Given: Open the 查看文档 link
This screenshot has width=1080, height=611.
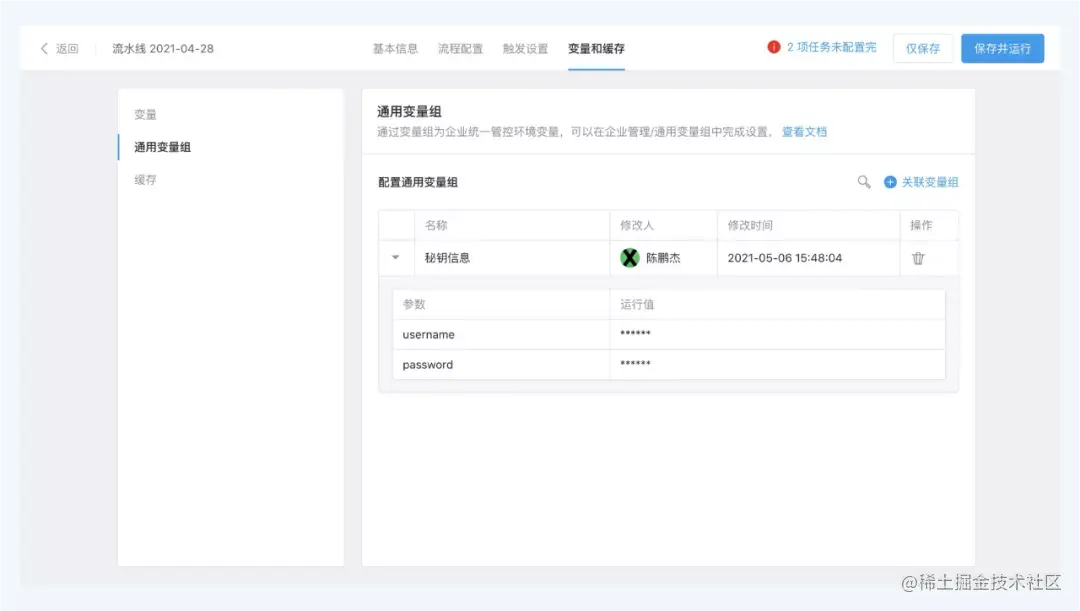Looking at the screenshot, I should click(804, 132).
